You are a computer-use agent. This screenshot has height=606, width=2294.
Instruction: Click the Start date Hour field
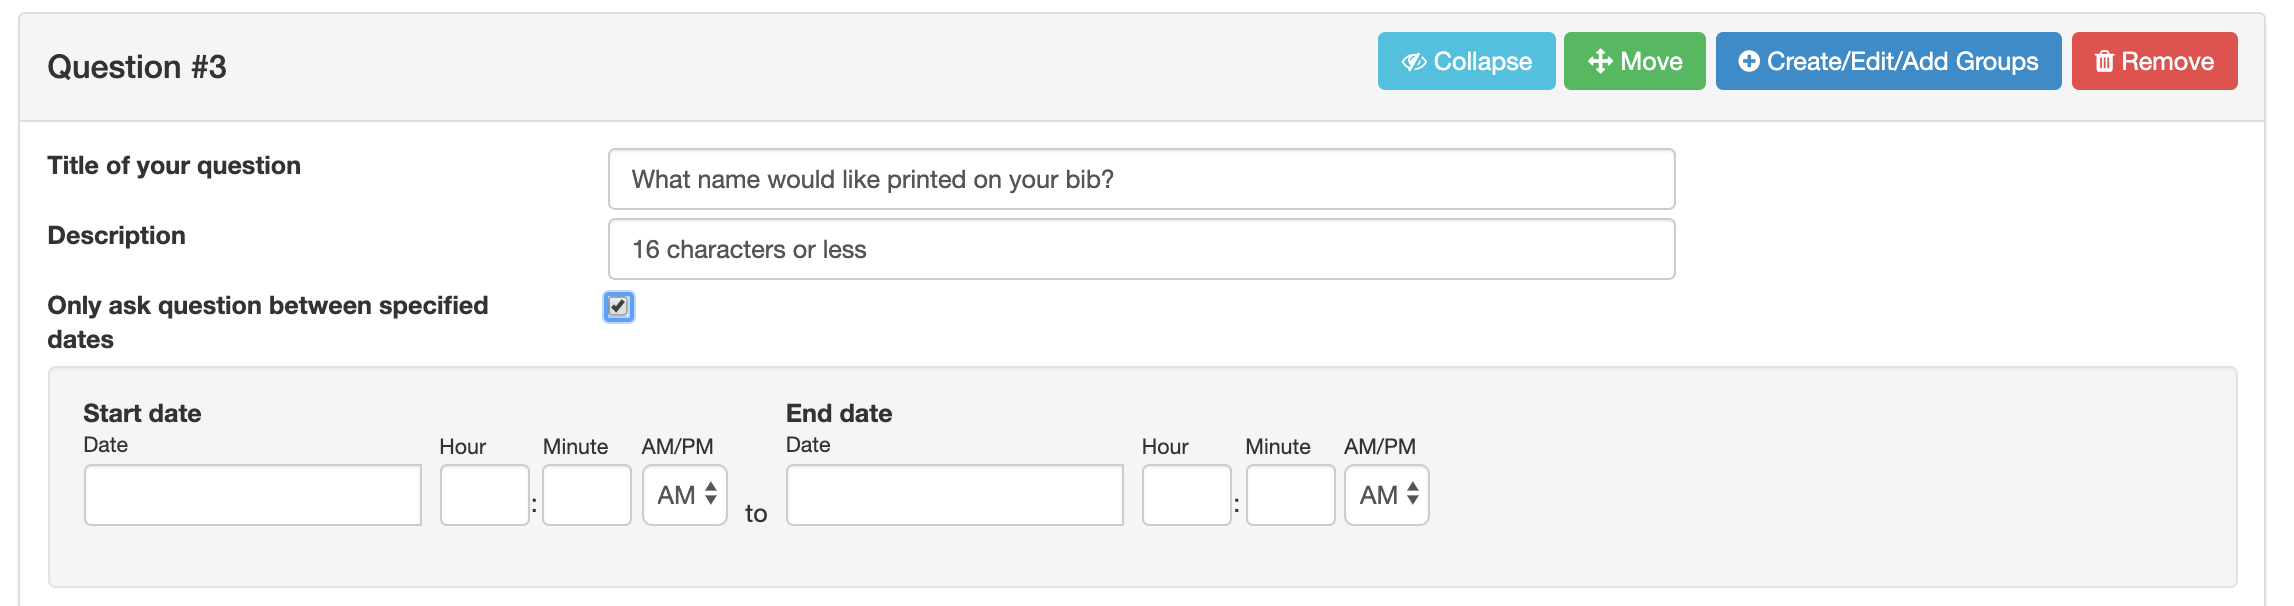pyautogui.click(x=485, y=495)
